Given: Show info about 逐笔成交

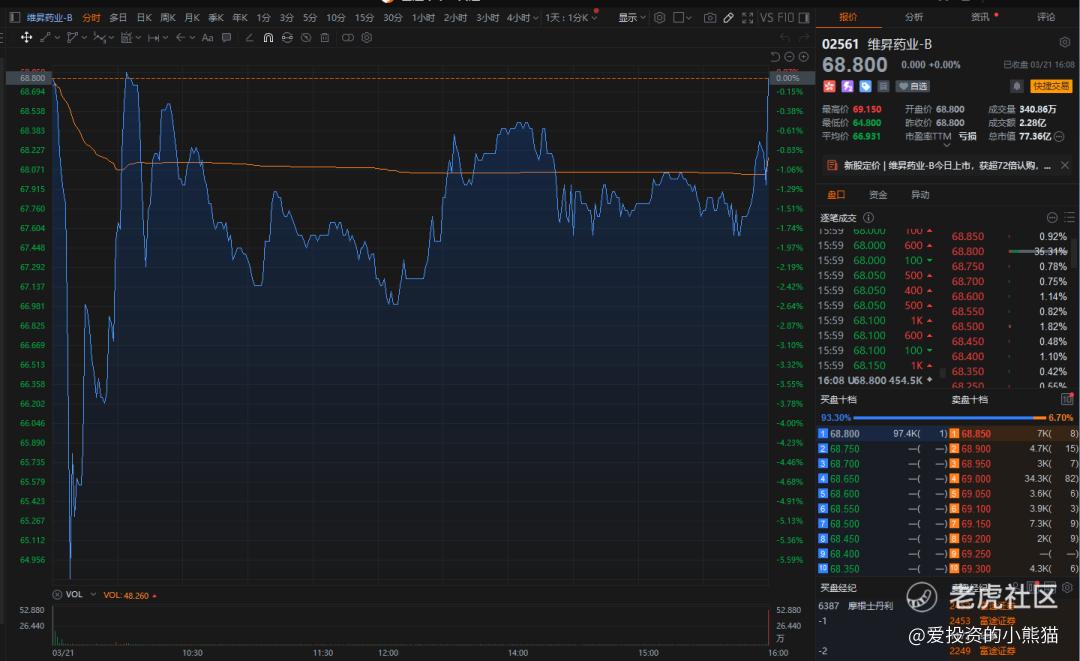Looking at the screenshot, I should pyautogui.click(x=869, y=218).
